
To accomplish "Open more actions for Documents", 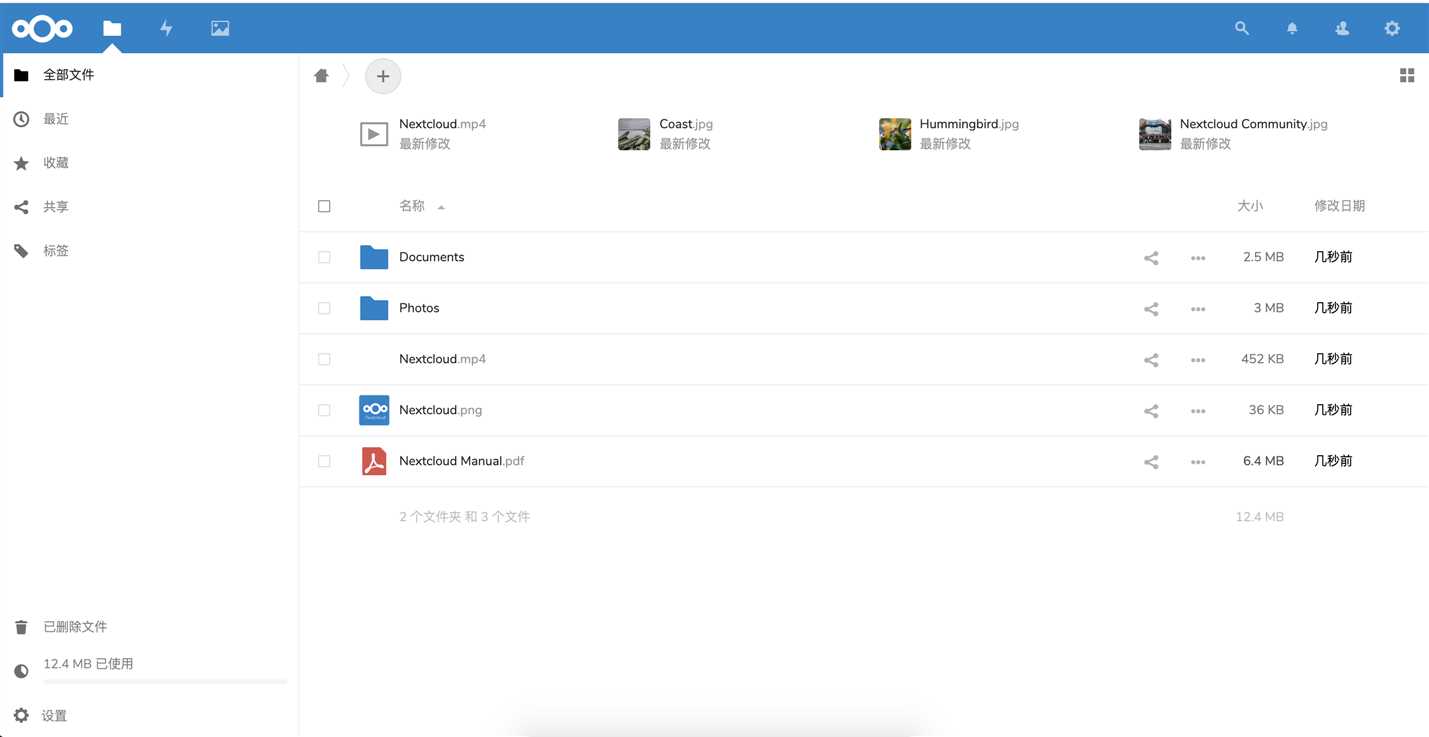I will [x=1198, y=258].
